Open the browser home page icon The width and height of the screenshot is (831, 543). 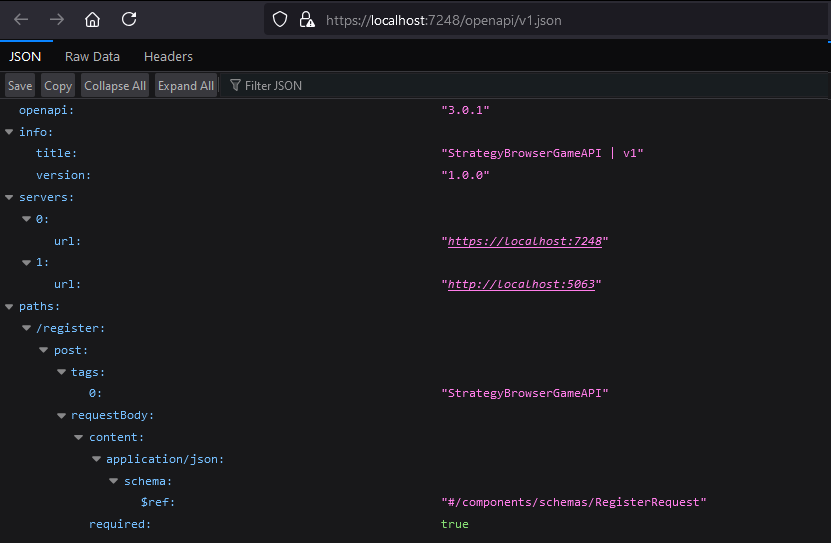92,20
